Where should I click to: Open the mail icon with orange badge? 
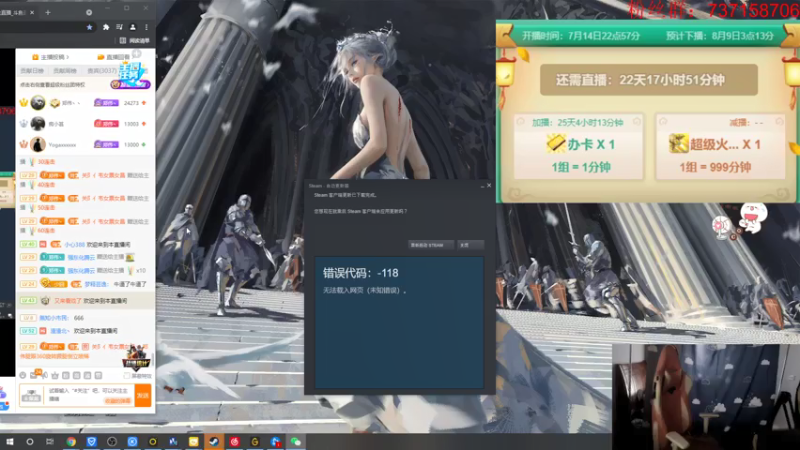click(x=34, y=375)
